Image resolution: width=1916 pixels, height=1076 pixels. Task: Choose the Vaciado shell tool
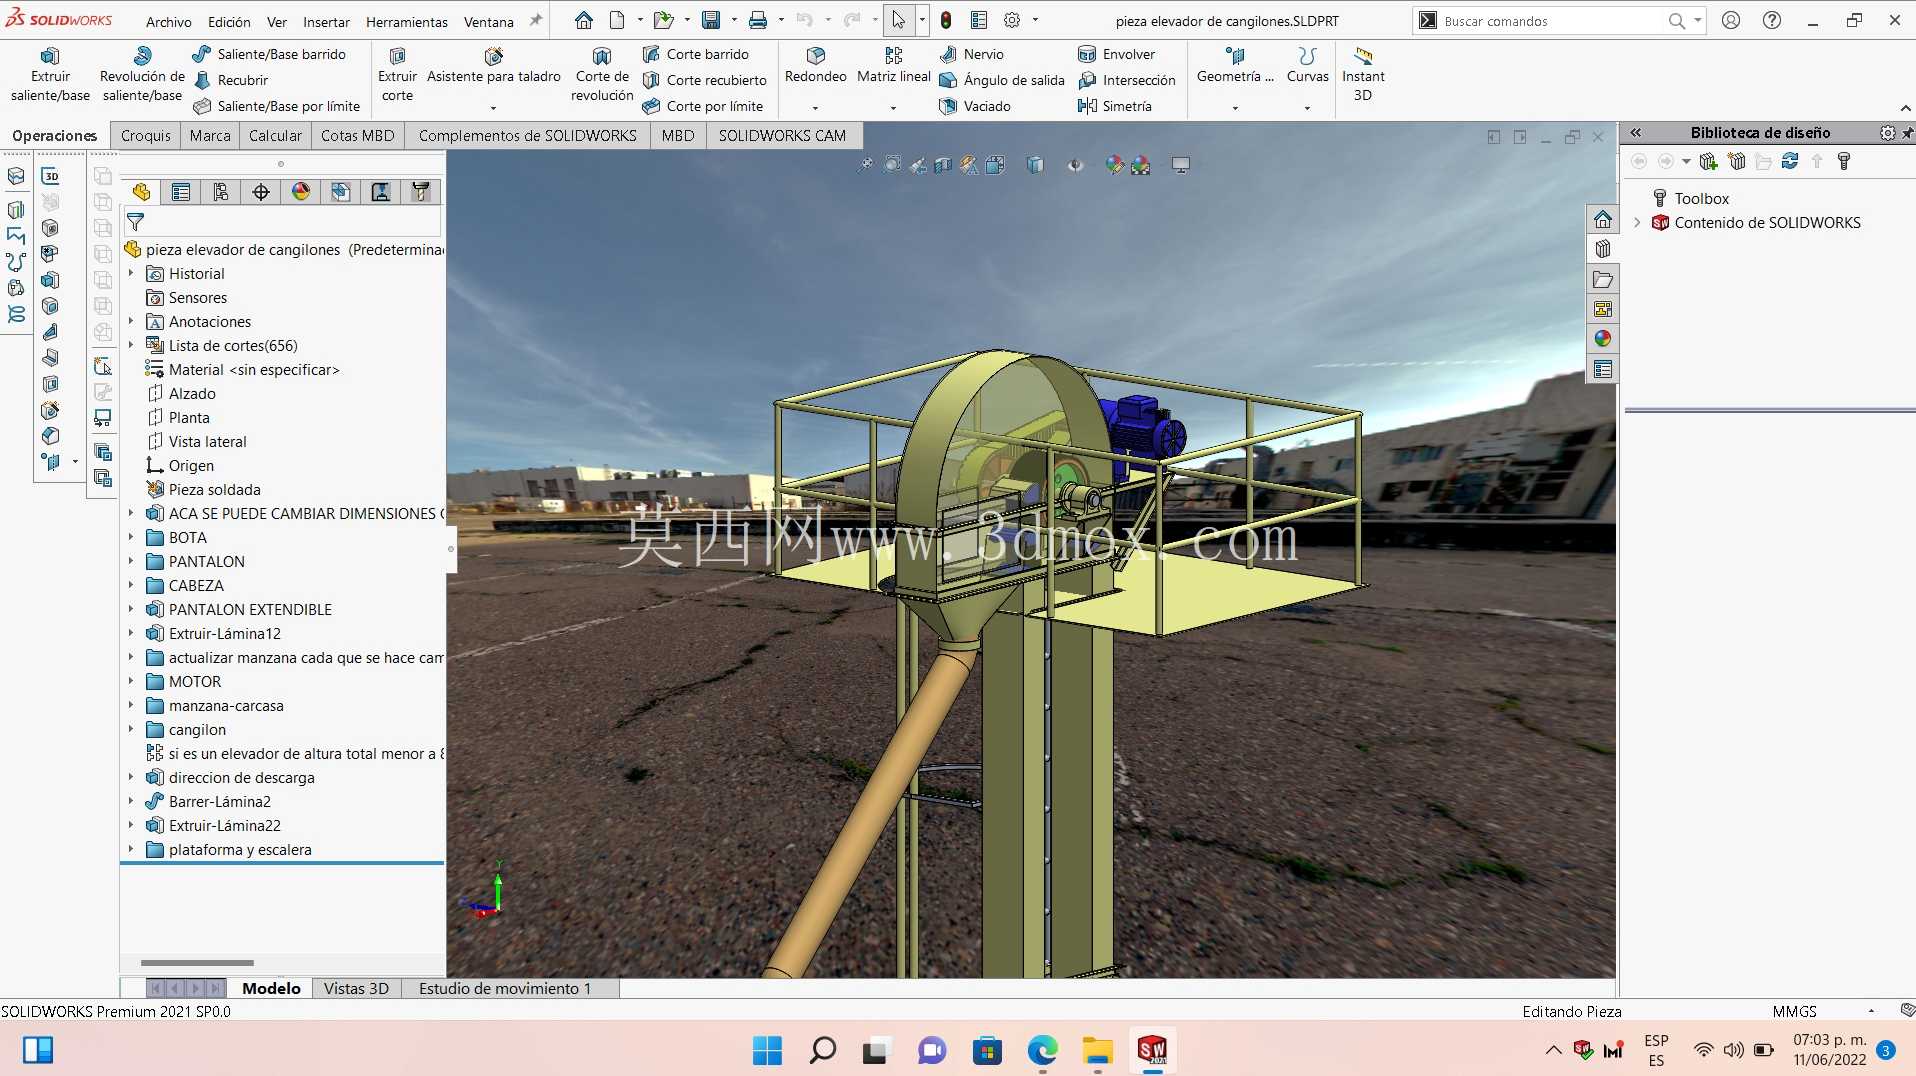tap(975, 106)
